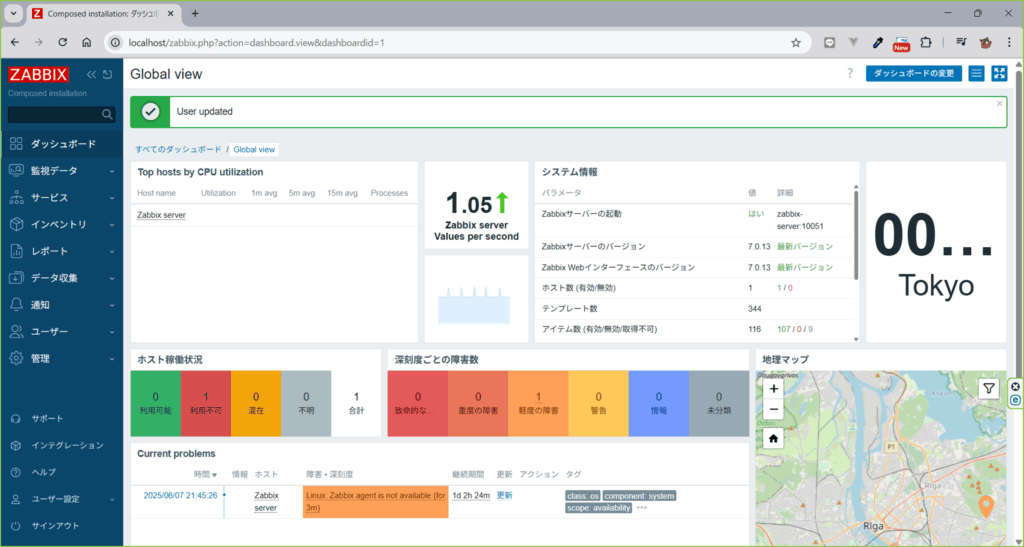Viewport: 1024px width, 547px height.
Task: Click the 未分類 severity tile
Action: click(x=719, y=403)
